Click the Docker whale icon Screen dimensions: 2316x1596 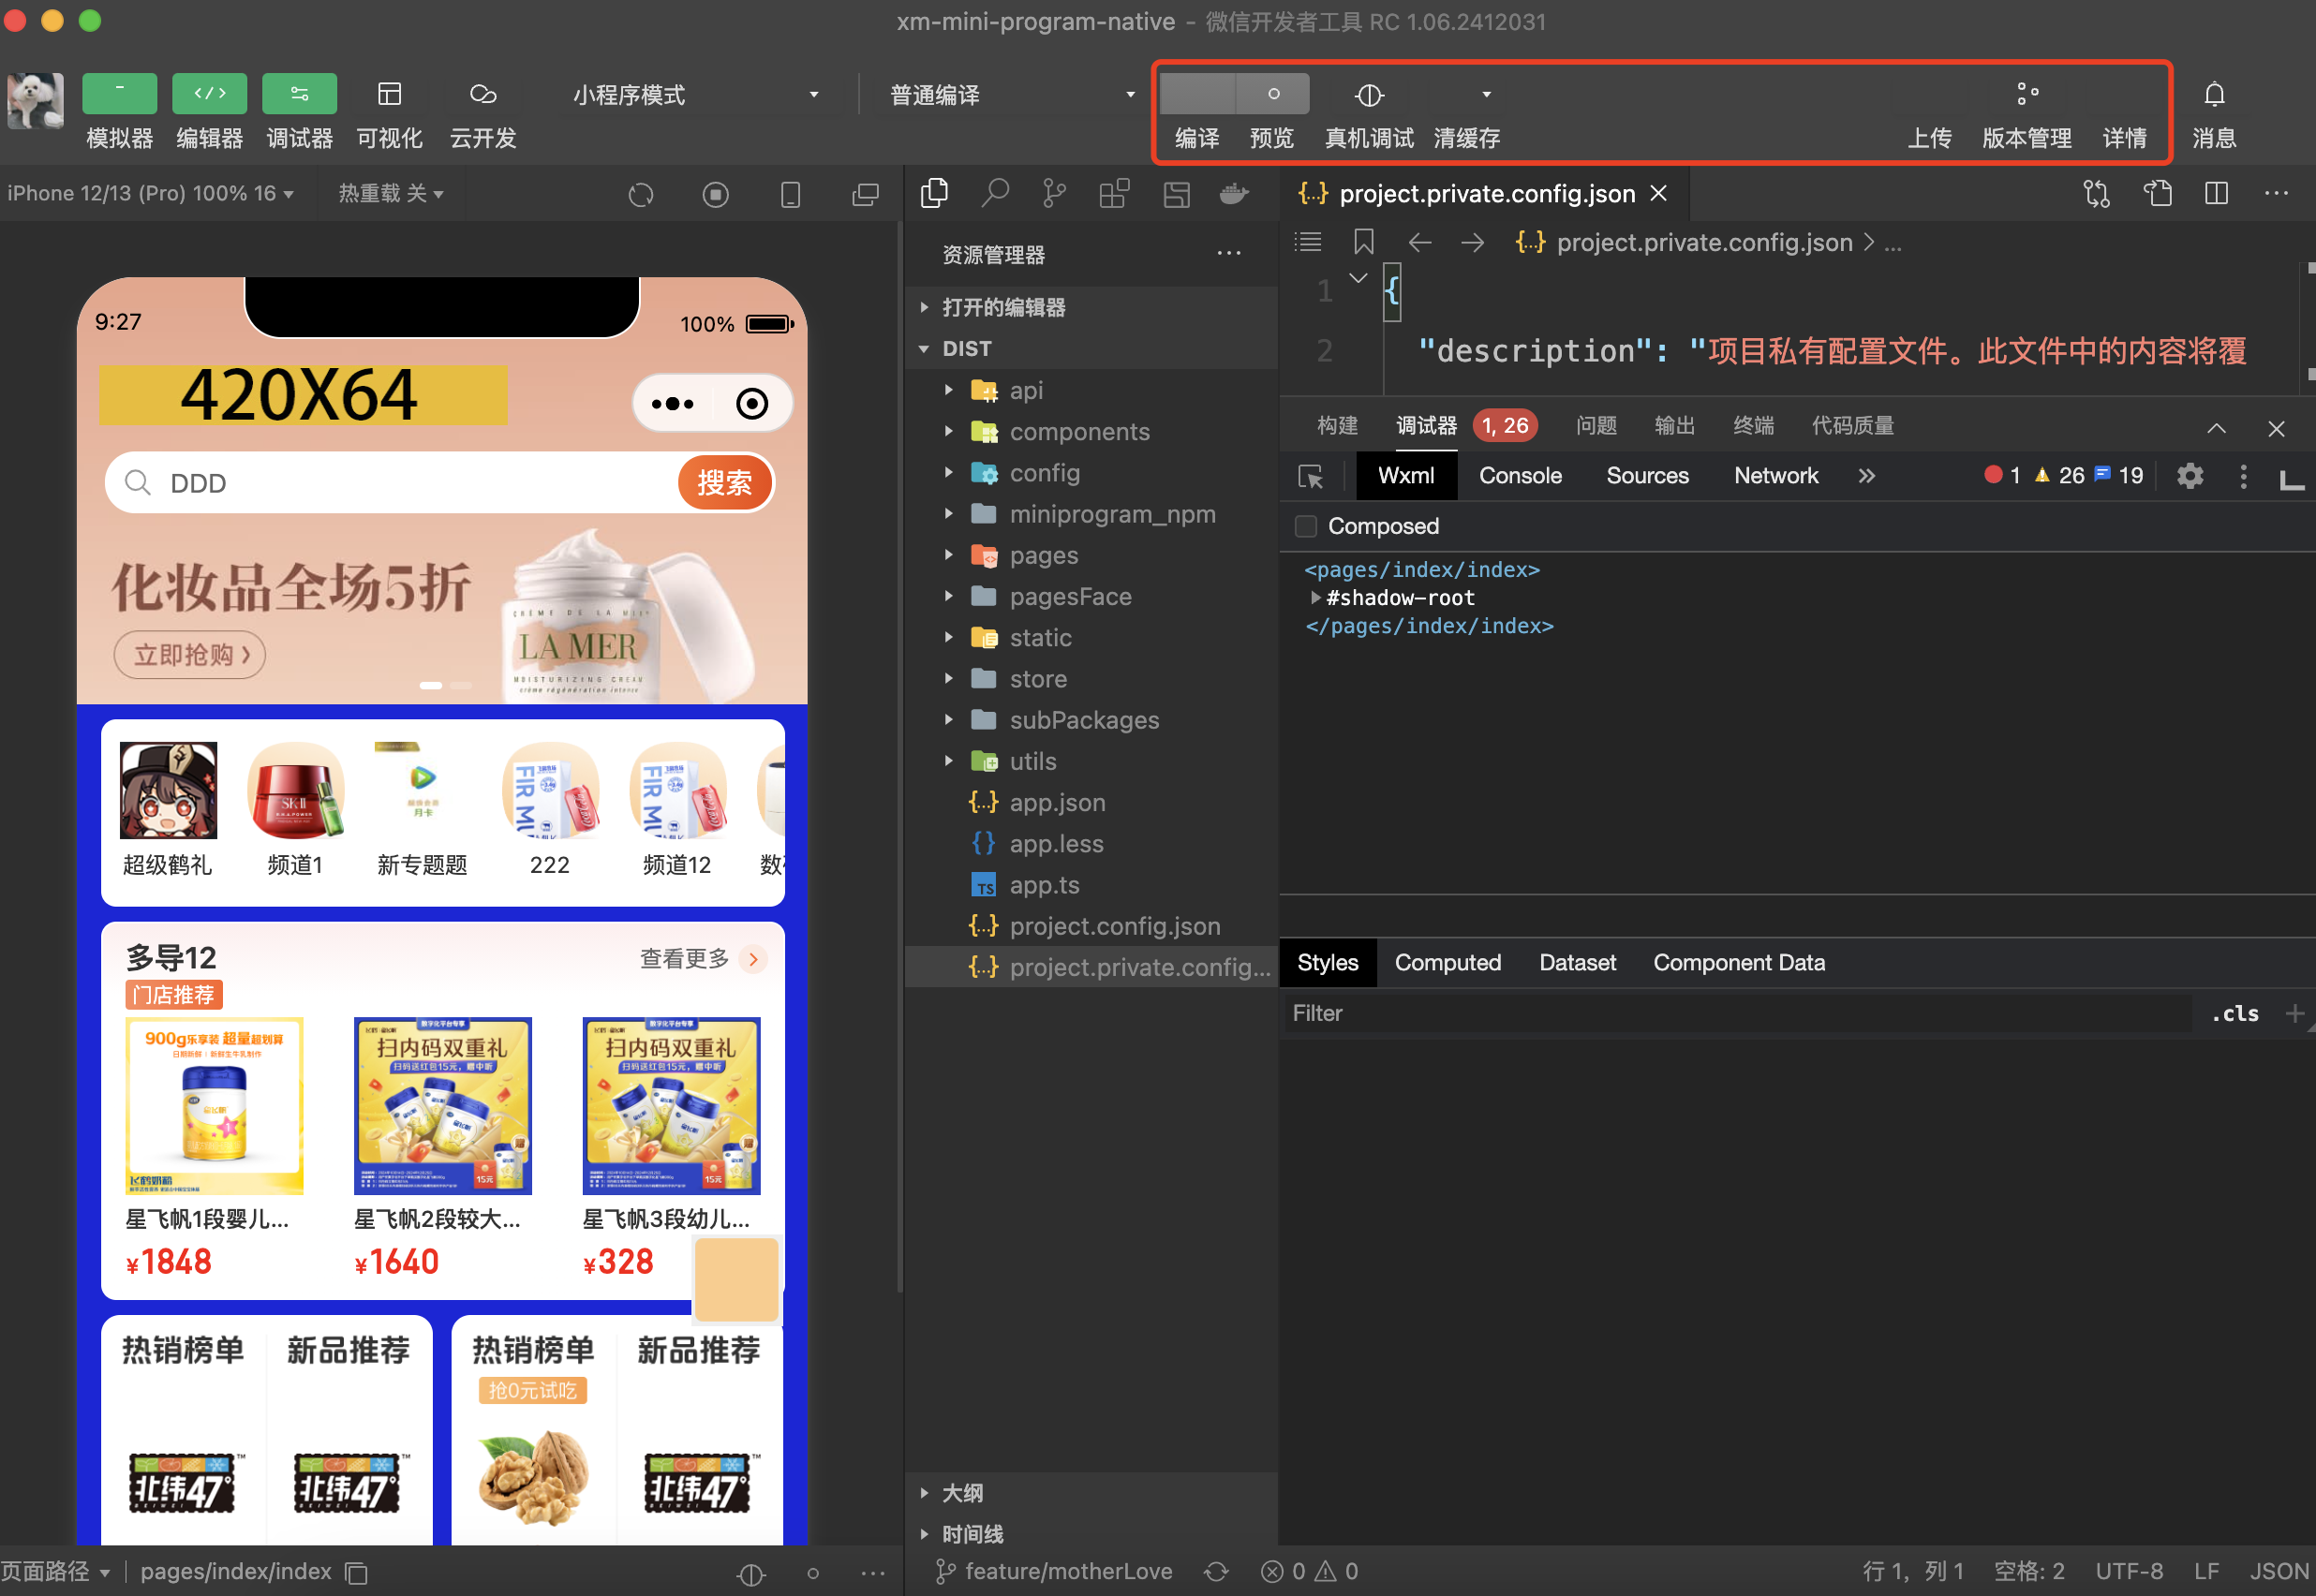[1234, 193]
